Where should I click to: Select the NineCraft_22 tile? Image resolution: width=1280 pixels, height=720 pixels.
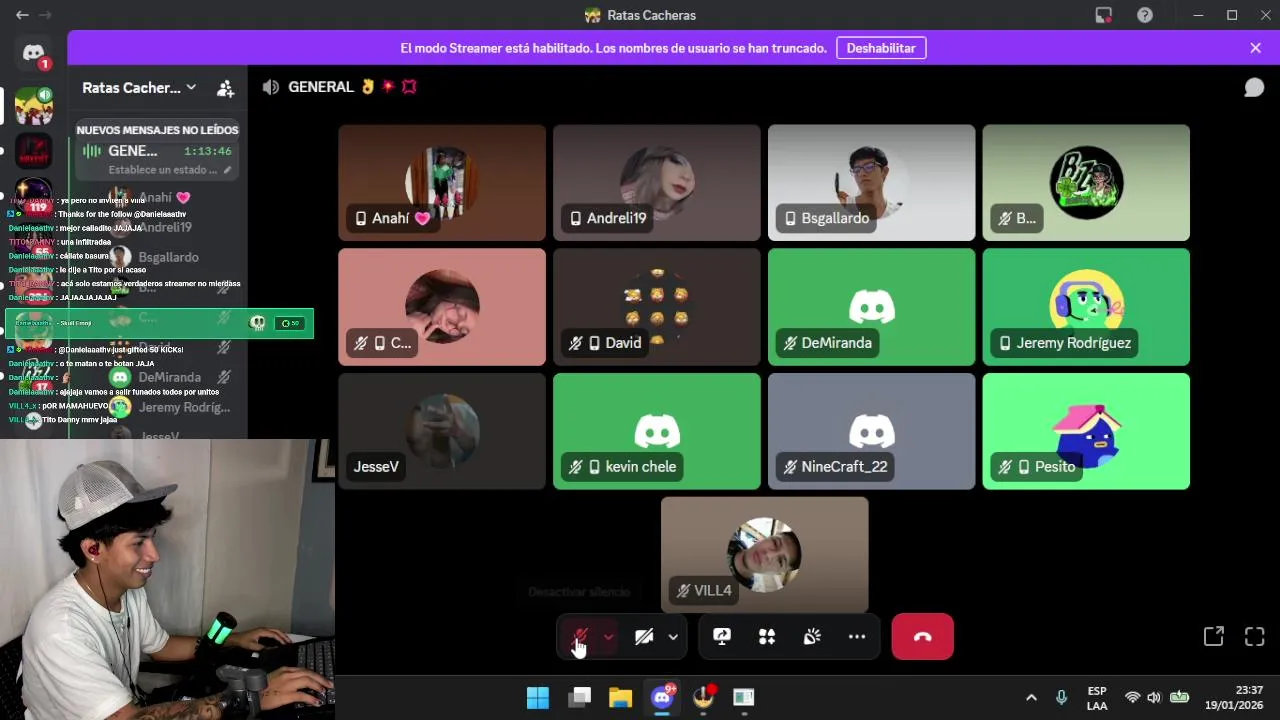click(871, 431)
